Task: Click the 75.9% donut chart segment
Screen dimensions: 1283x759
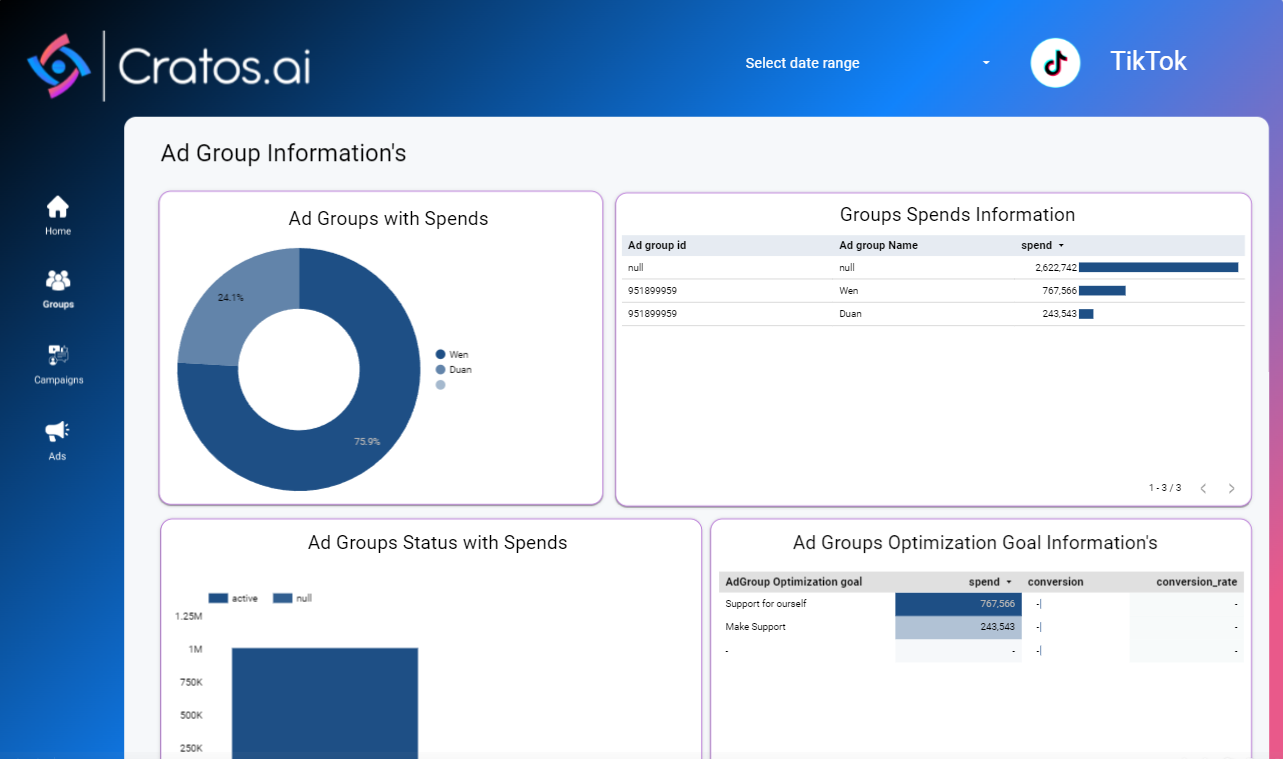Action: tap(368, 441)
